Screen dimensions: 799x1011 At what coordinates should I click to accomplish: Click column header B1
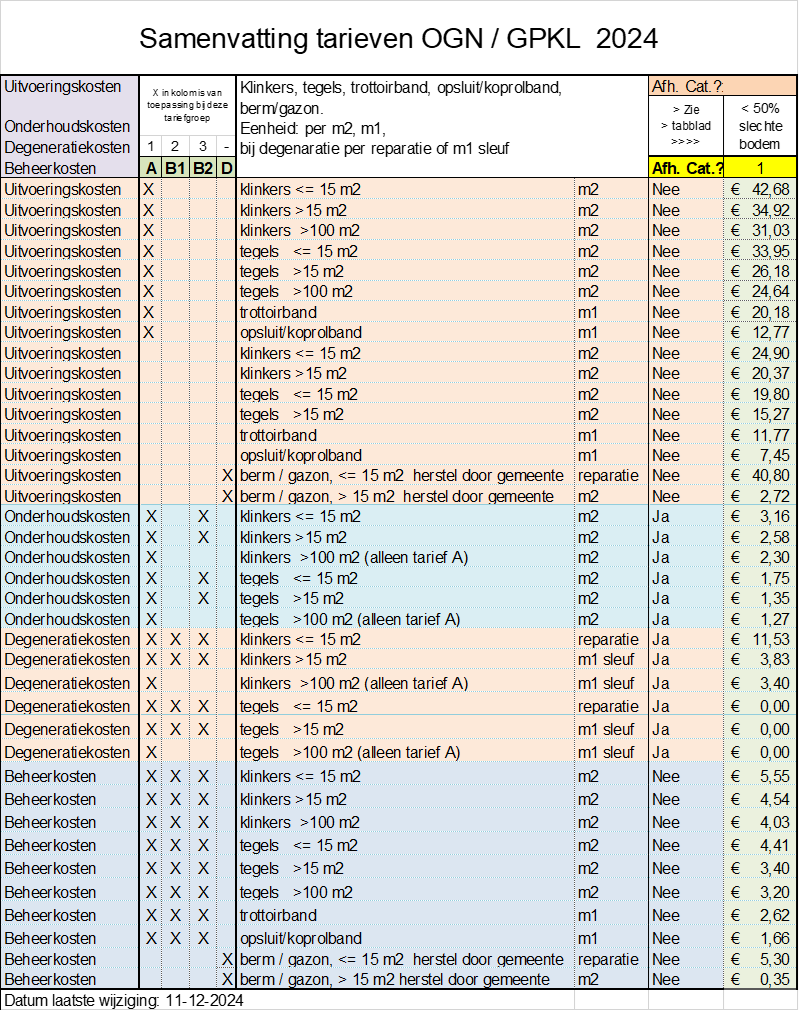[x=176, y=168]
